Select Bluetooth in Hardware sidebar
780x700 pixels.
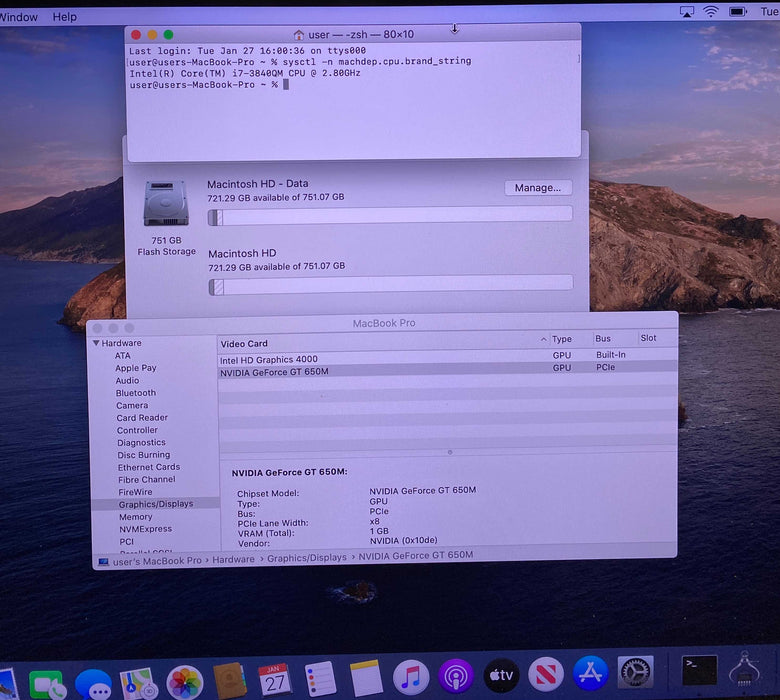point(136,393)
